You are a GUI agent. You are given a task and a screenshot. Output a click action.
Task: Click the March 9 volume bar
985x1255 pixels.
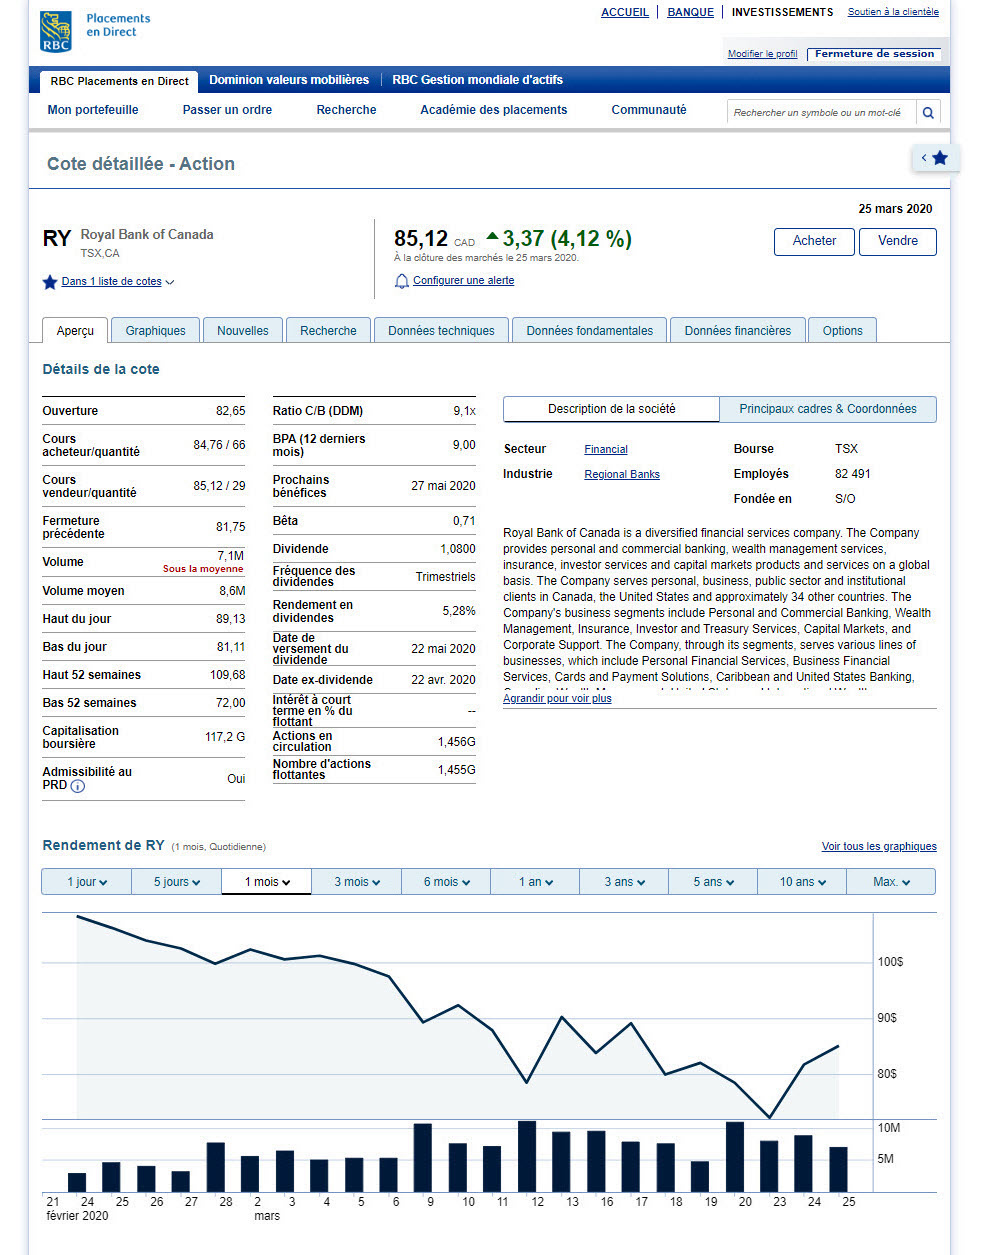tap(423, 1158)
